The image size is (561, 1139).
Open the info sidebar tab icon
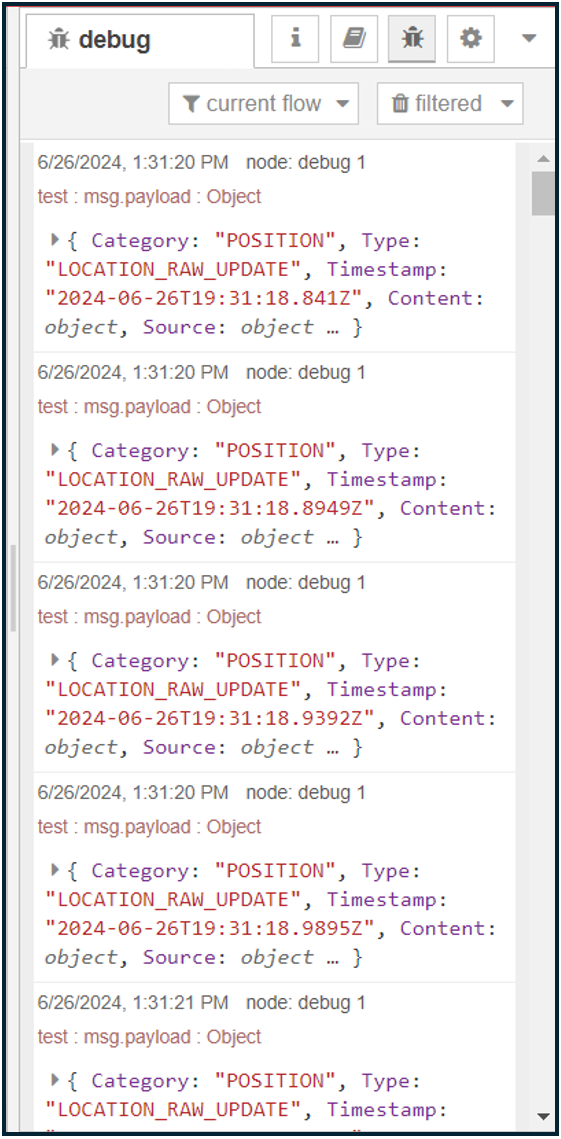tap(295, 38)
